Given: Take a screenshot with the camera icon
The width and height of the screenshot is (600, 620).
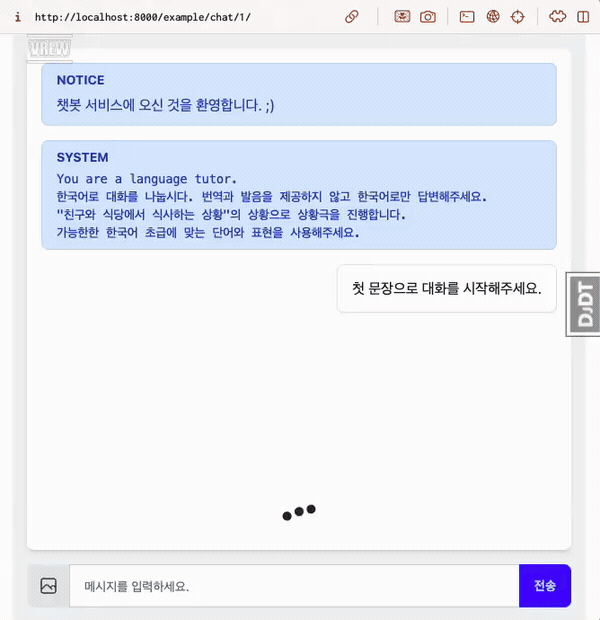Looking at the screenshot, I should click(428, 17).
